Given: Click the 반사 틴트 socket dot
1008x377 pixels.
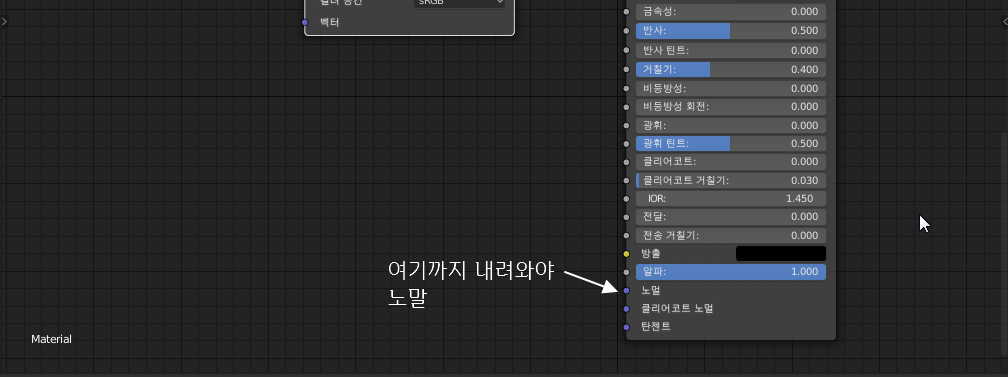Looking at the screenshot, I should pyautogui.click(x=627, y=50).
